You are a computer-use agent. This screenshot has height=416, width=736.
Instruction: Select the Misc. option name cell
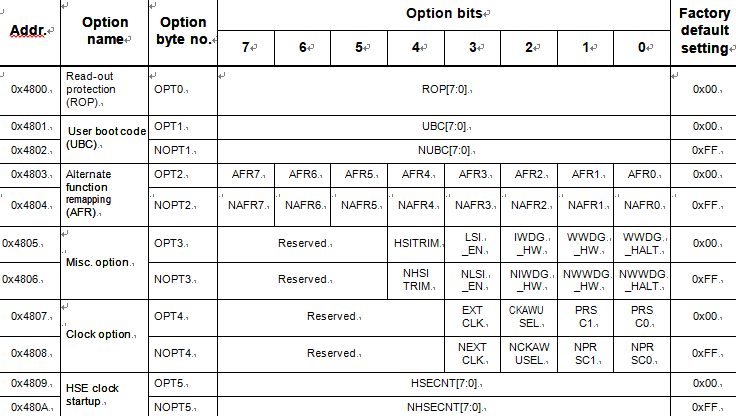pyautogui.click(x=104, y=263)
